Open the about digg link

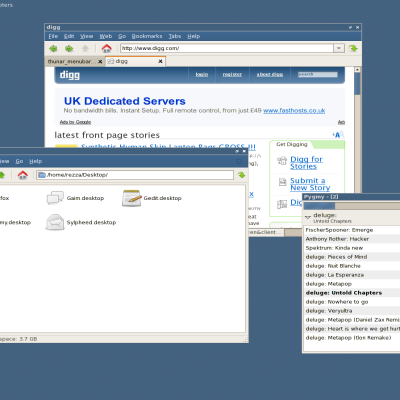coord(270,74)
